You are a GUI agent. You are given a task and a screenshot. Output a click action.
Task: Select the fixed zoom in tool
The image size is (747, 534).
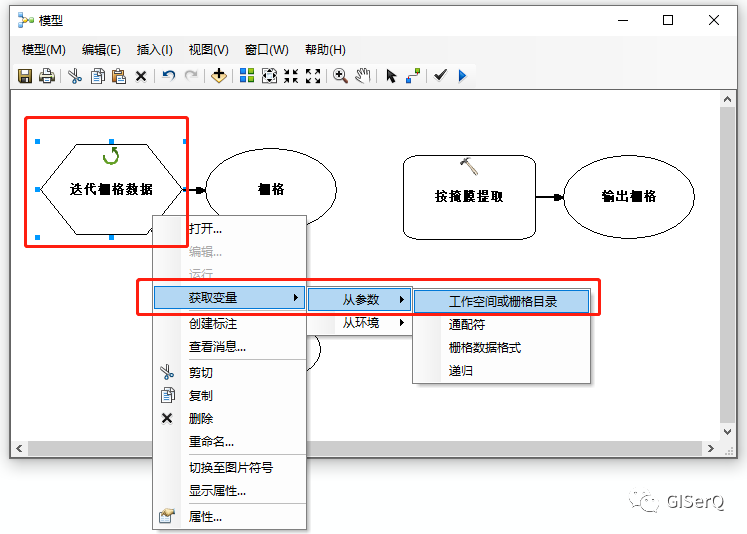[x=291, y=76]
